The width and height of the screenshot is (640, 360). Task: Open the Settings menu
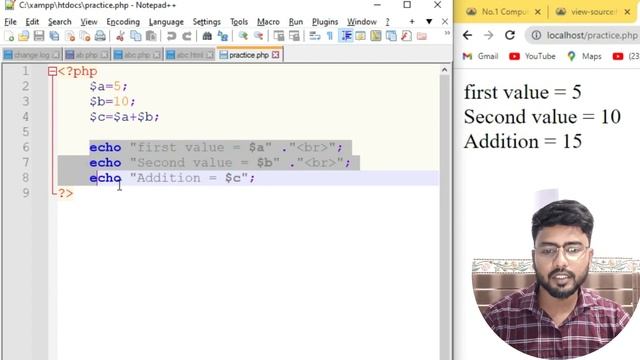point(207,22)
